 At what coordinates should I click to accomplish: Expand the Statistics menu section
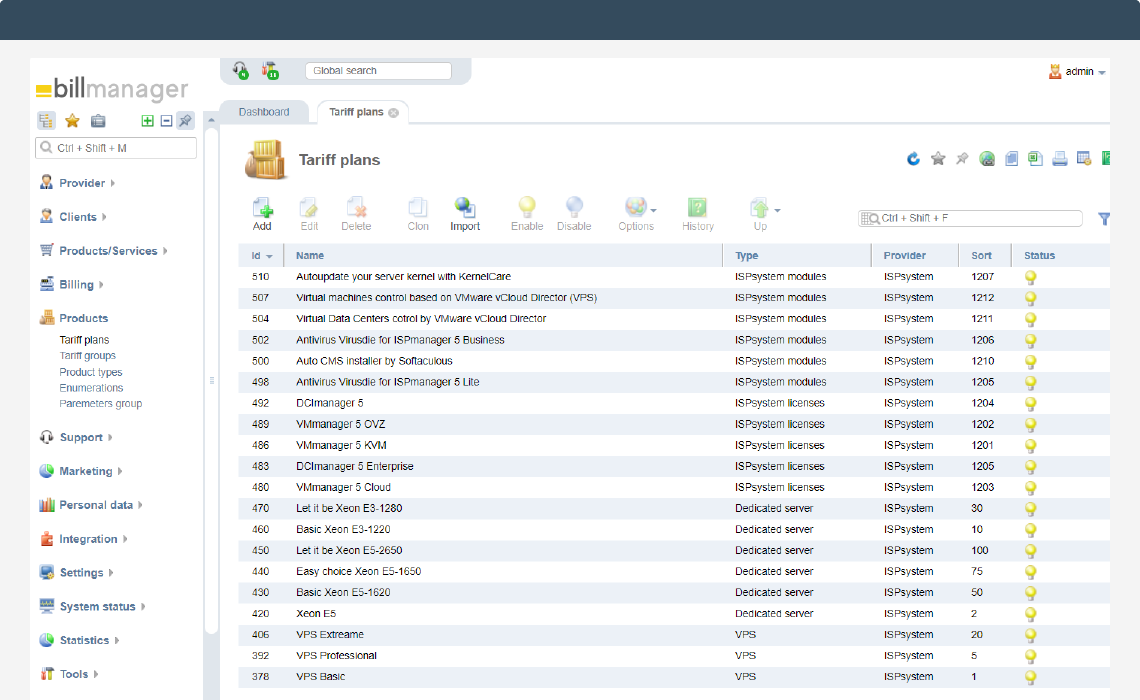[79, 640]
